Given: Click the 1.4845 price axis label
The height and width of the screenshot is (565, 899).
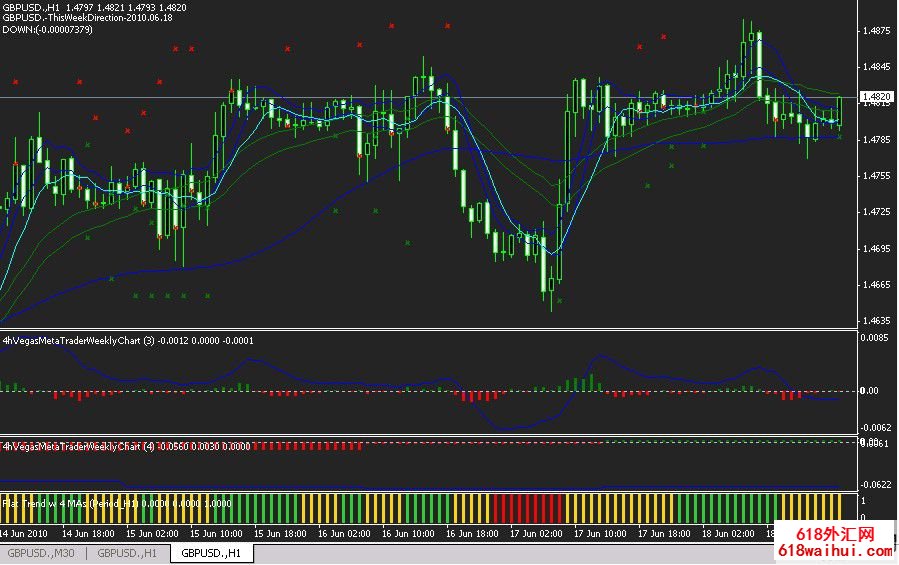Looking at the screenshot, I should (877, 67).
